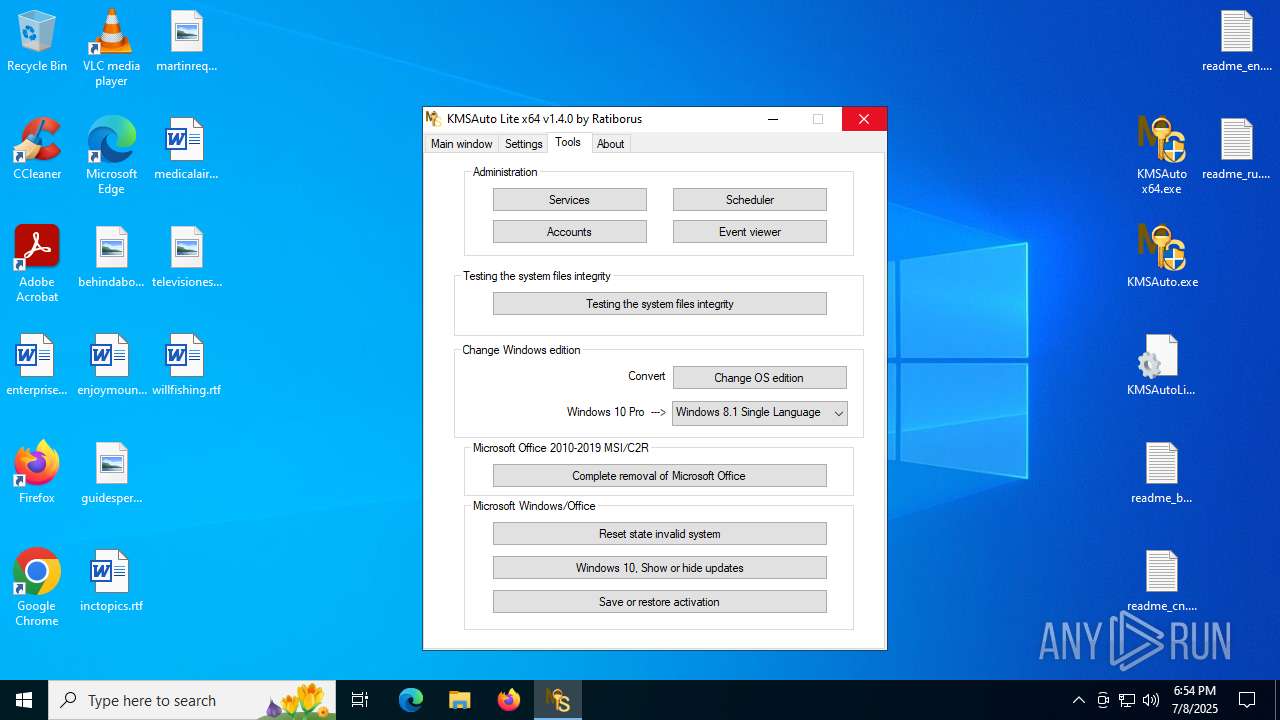Screen dimensions: 1280x720
Task: Select the medicalair Word document icon
Action: click(186, 150)
